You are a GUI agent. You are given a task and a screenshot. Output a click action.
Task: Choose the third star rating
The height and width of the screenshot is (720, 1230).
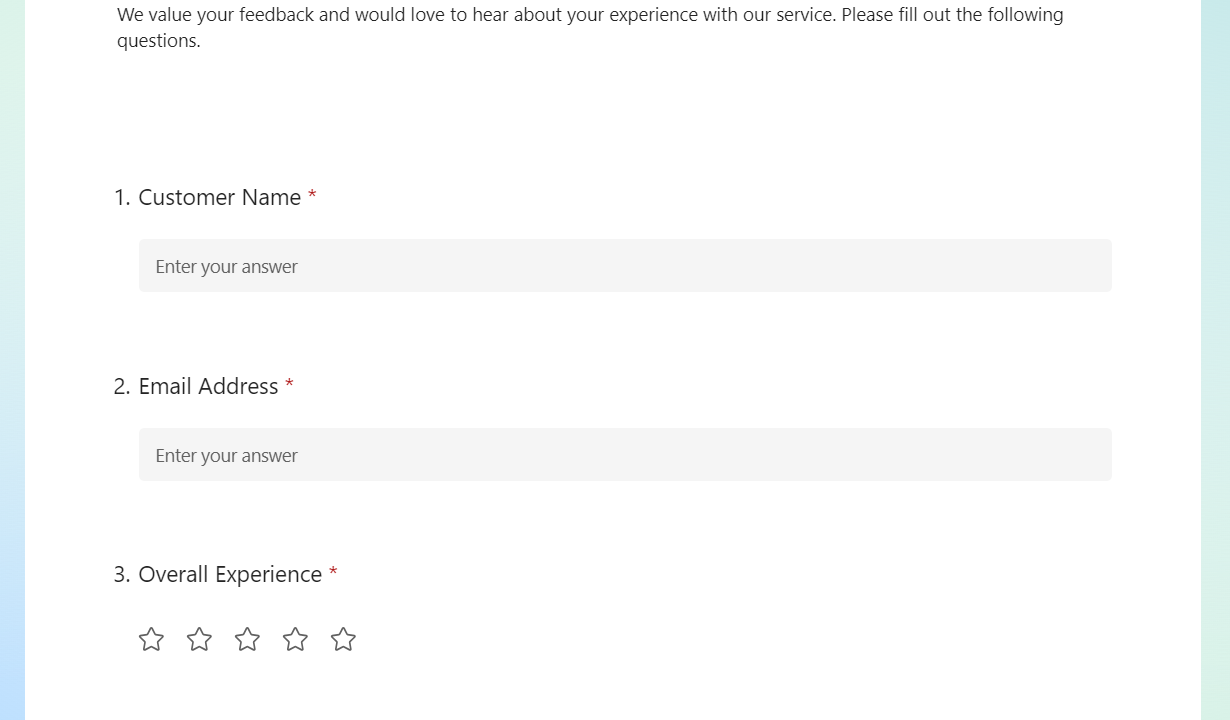coord(247,639)
